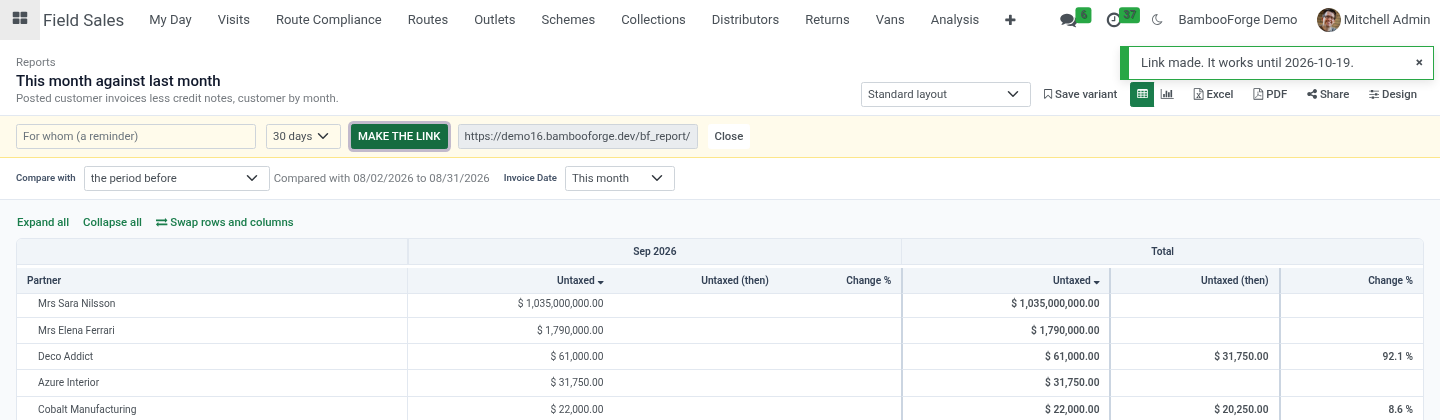Viewport: 1440px width, 420px height.
Task: Open Route Compliance menu
Action: (329, 19)
